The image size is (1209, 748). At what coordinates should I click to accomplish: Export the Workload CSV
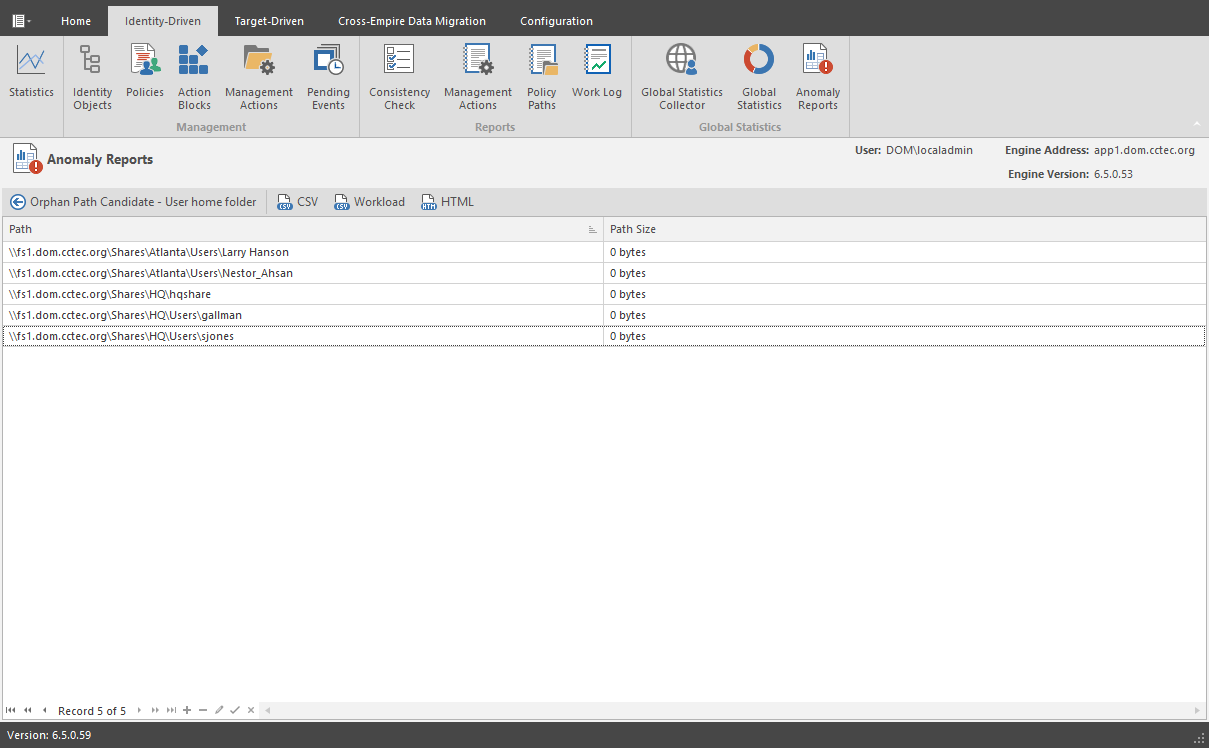(x=369, y=202)
